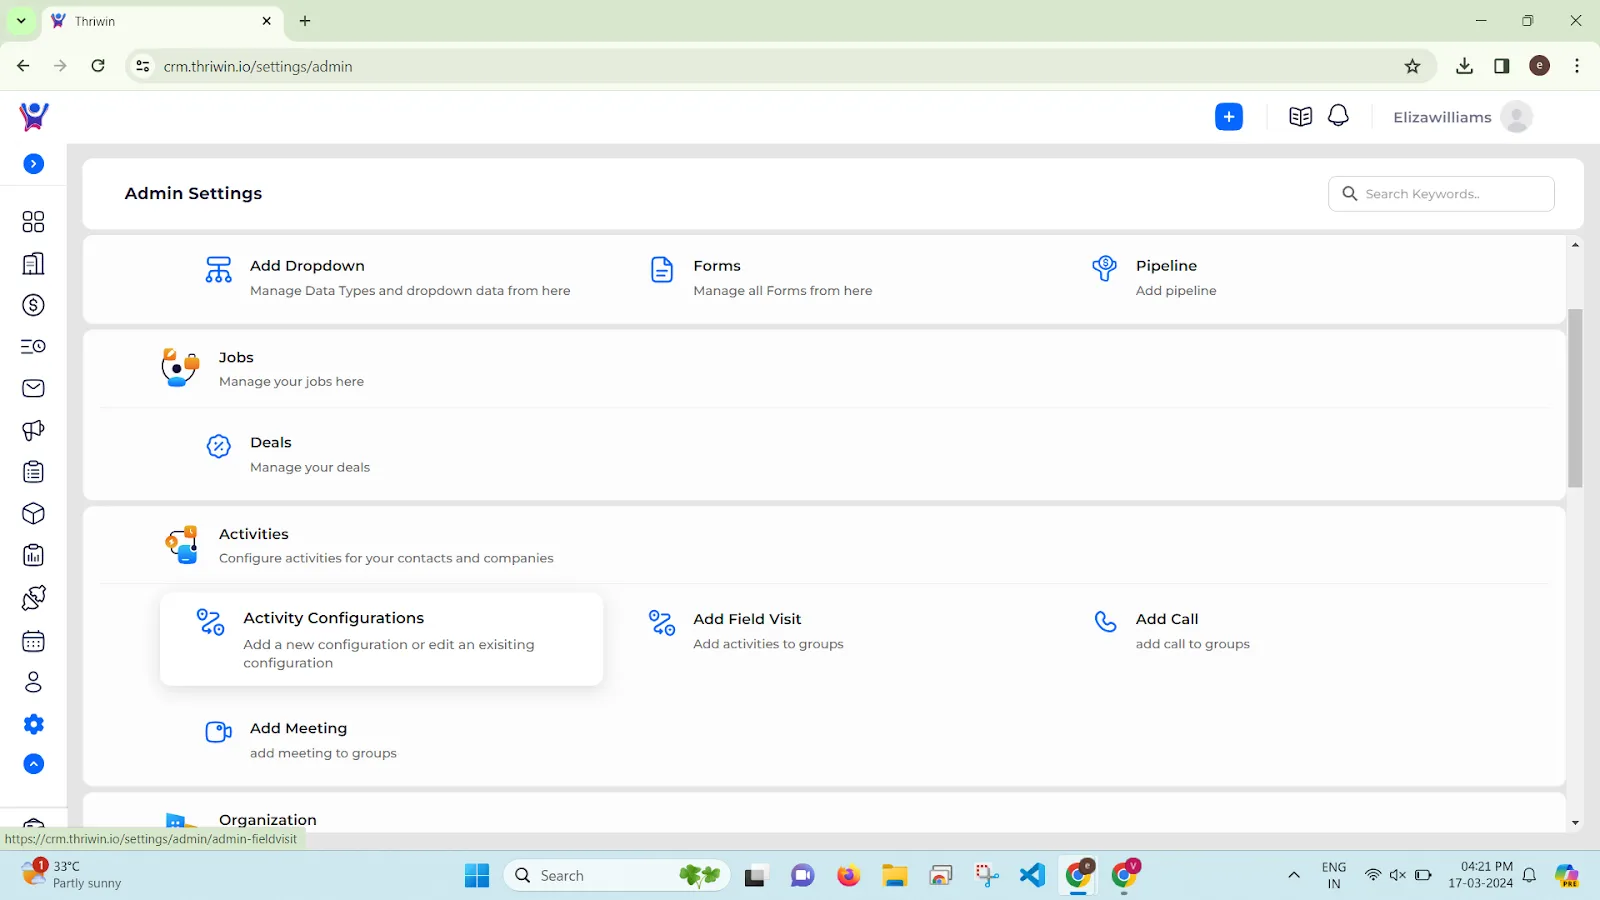Click the Organization section heading
Image resolution: width=1600 pixels, height=900 pixels.
[268, 820]
